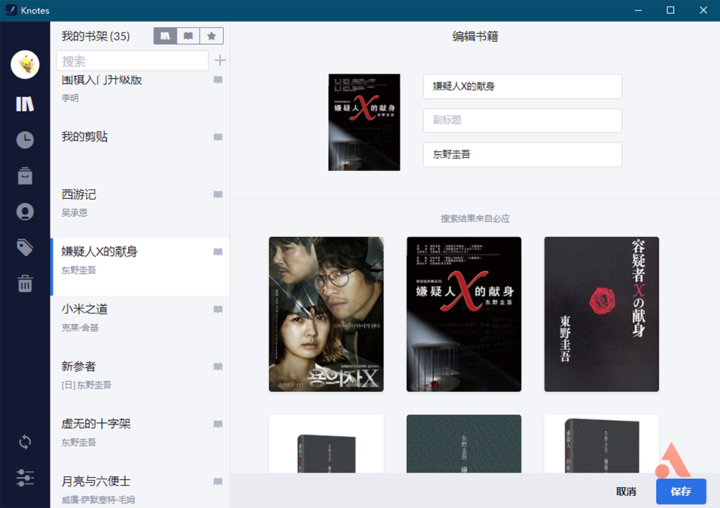Switch to open-book view filter

coord(188,36)
